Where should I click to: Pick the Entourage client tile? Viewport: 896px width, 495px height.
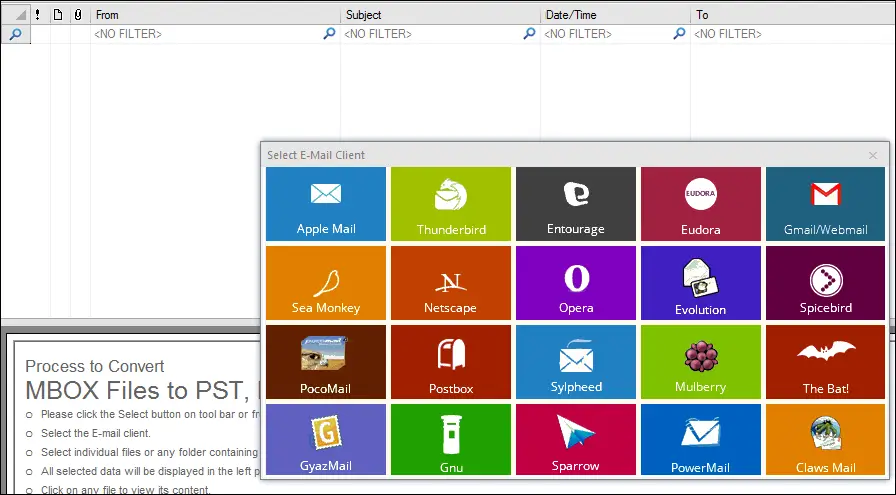575,204
